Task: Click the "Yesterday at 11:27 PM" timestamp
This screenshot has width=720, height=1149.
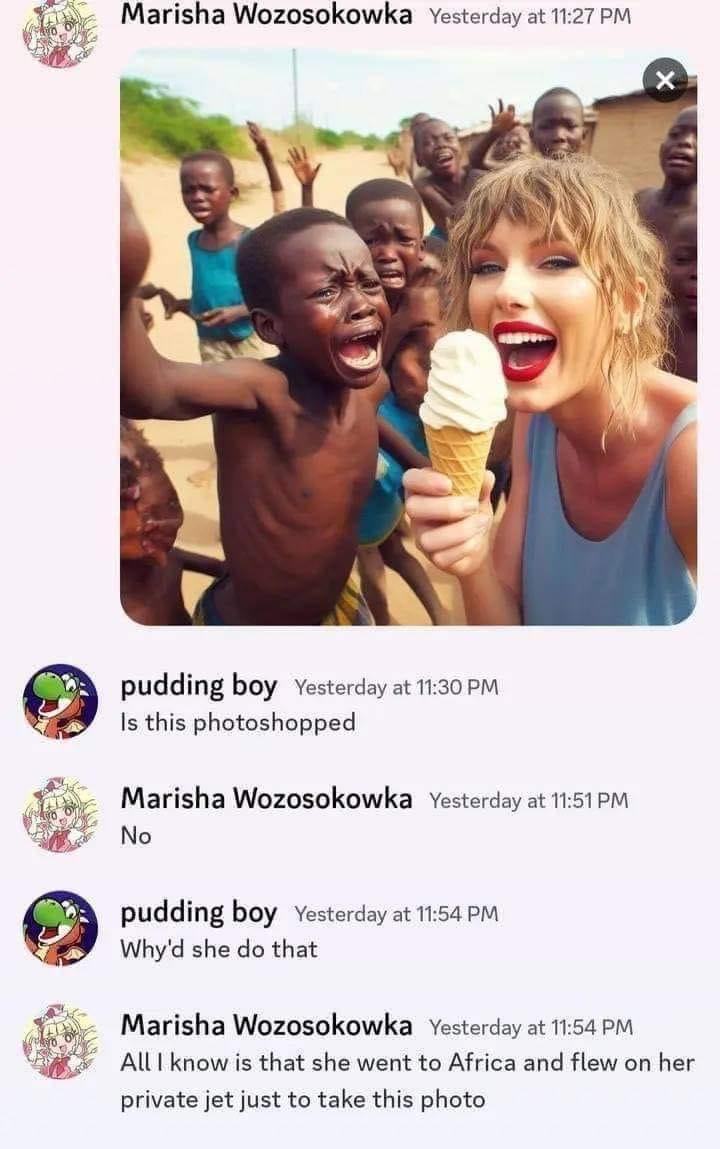Action: (530, 16)
